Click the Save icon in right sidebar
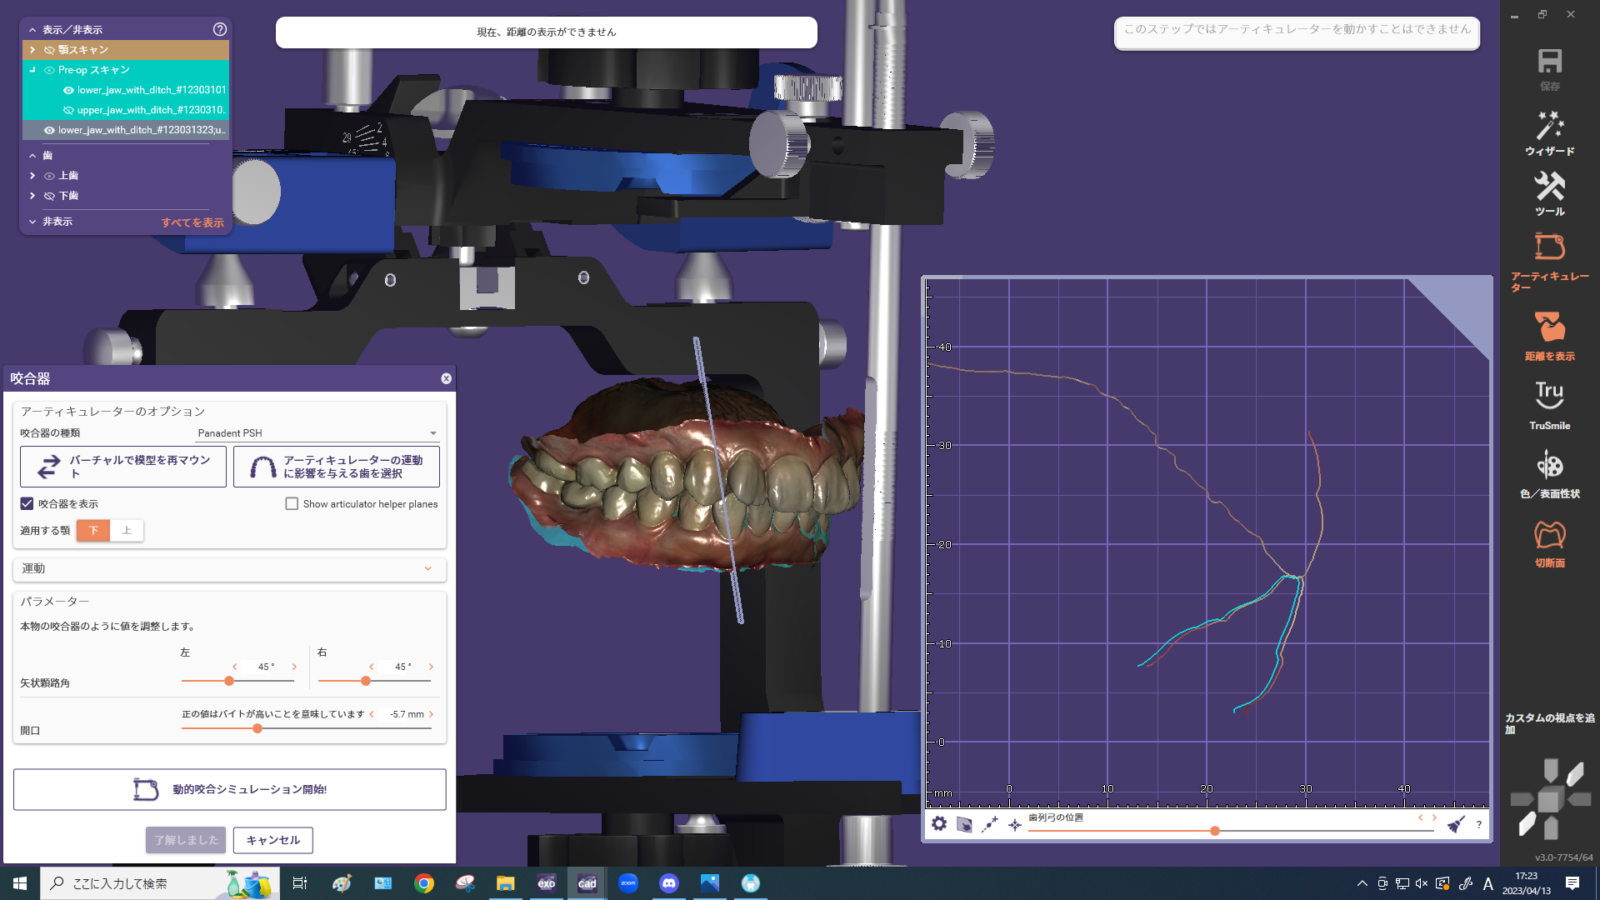The width and height of the screenshot is (1600, 900). 1549,67
